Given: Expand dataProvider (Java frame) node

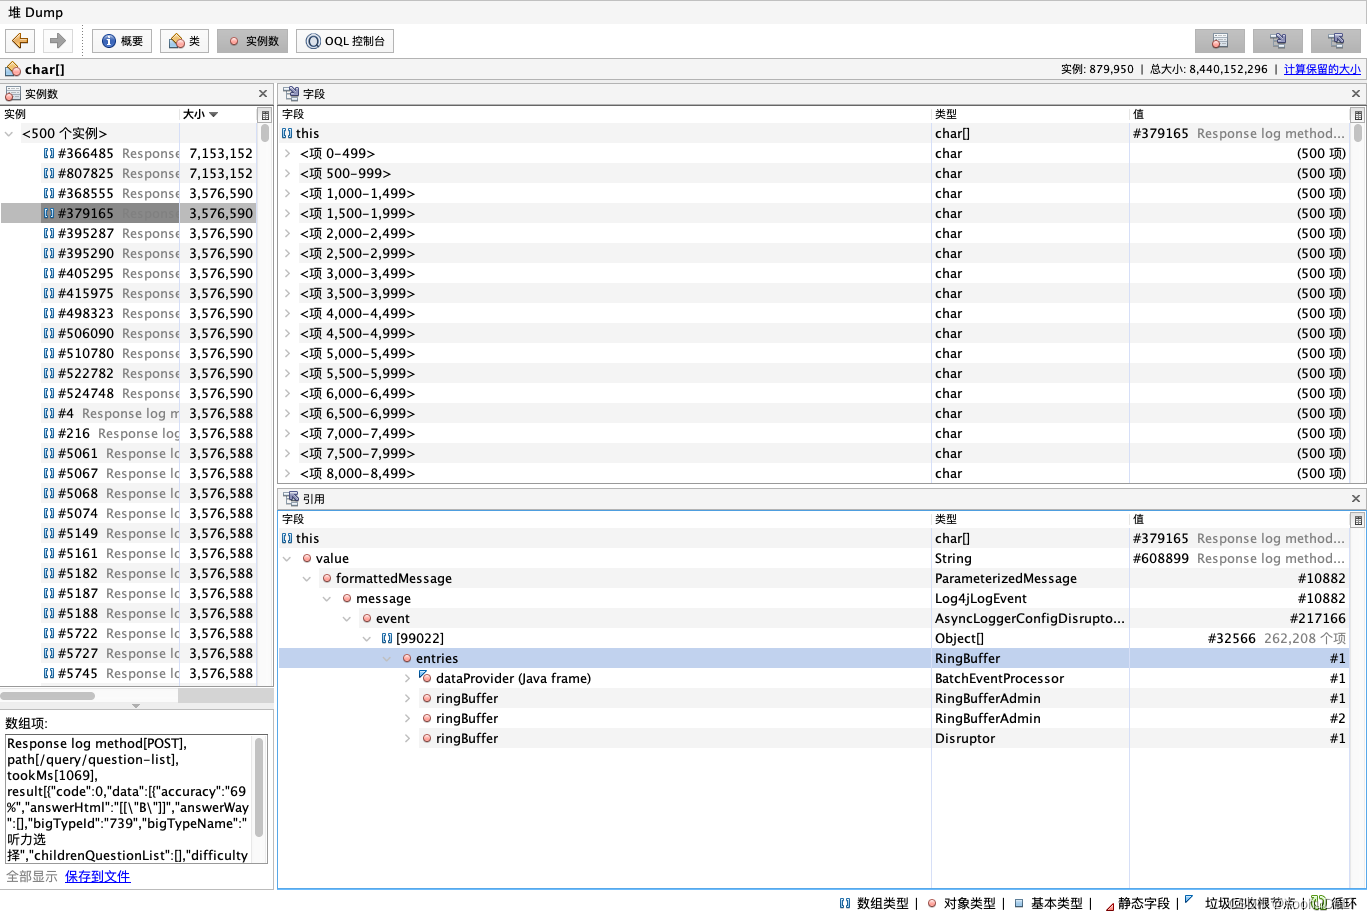Looking at the screenshot, I should [x=407, y=679].
